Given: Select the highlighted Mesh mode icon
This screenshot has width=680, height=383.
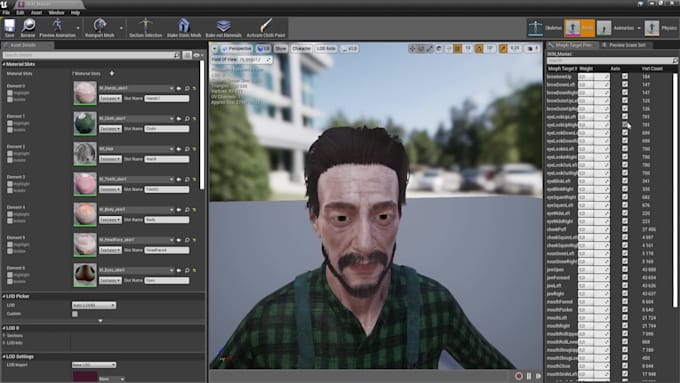Looking at the screenshot, I should point(572,28).
